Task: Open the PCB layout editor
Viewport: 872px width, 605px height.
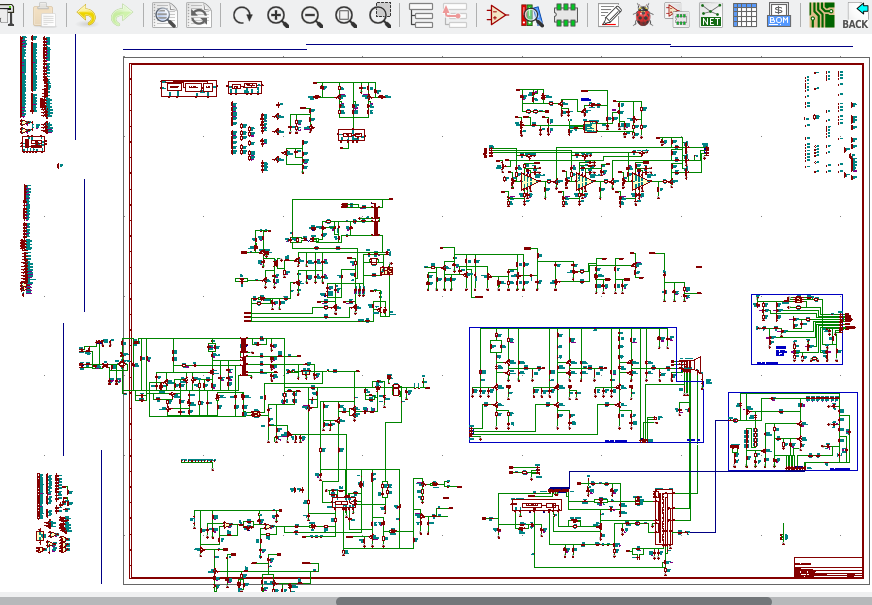Action: (x=821, y=15)
